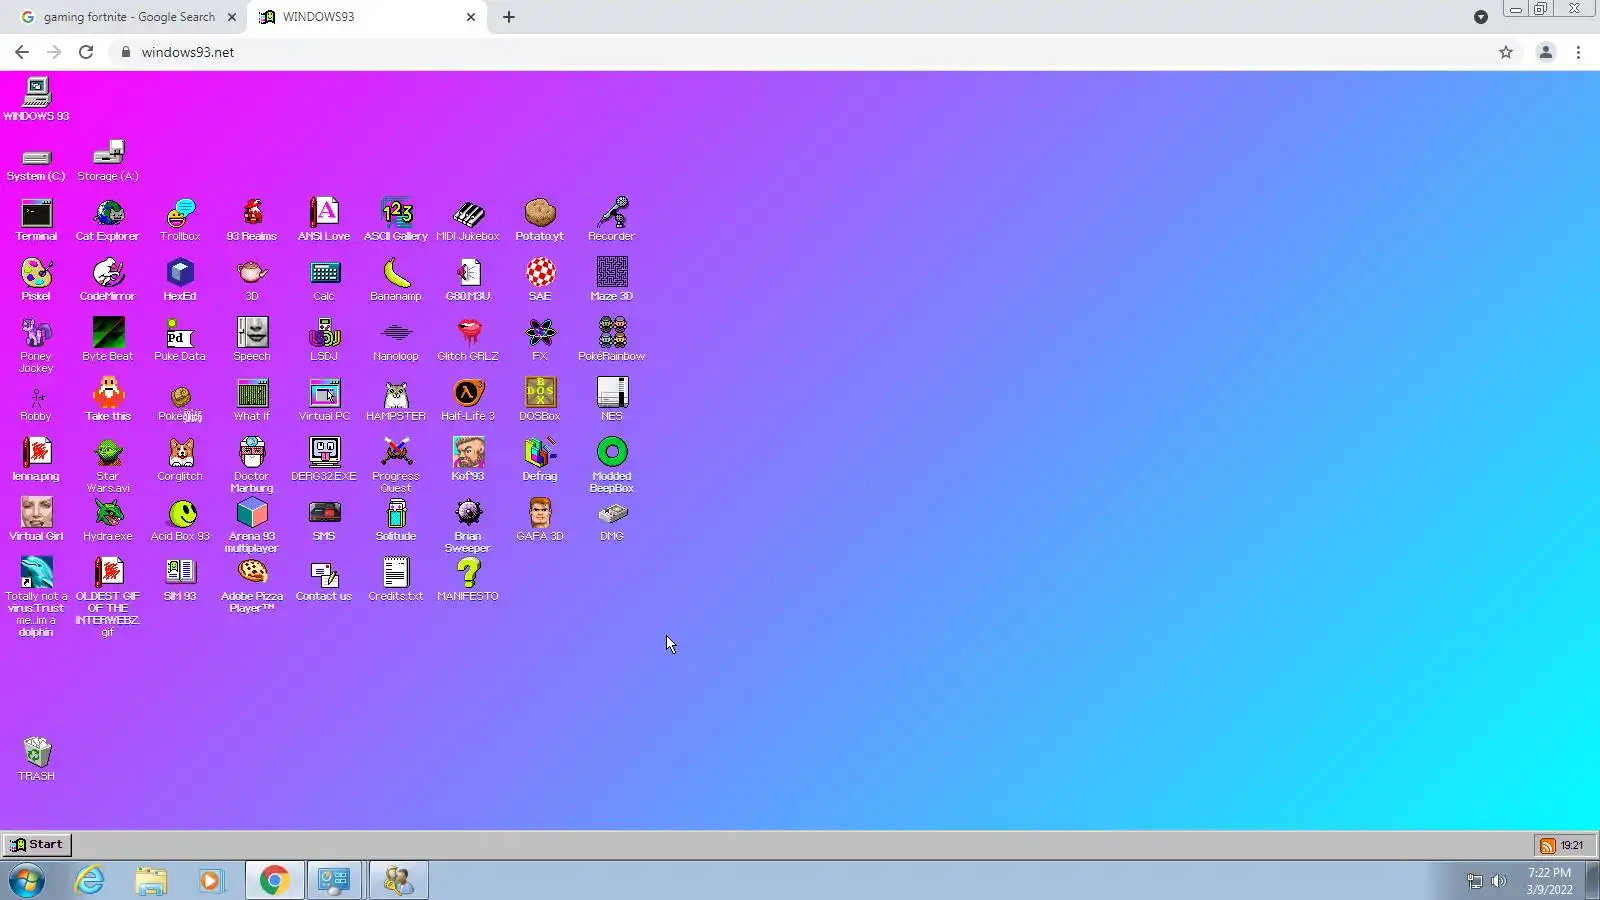Open the Chrome taskbar button
The image size is (1600, 900).
(274, 880)
